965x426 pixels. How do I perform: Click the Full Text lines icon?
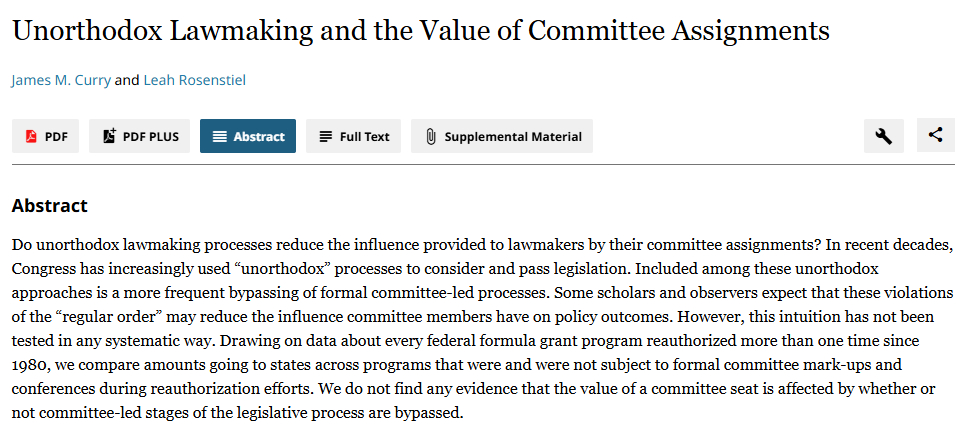325,137
